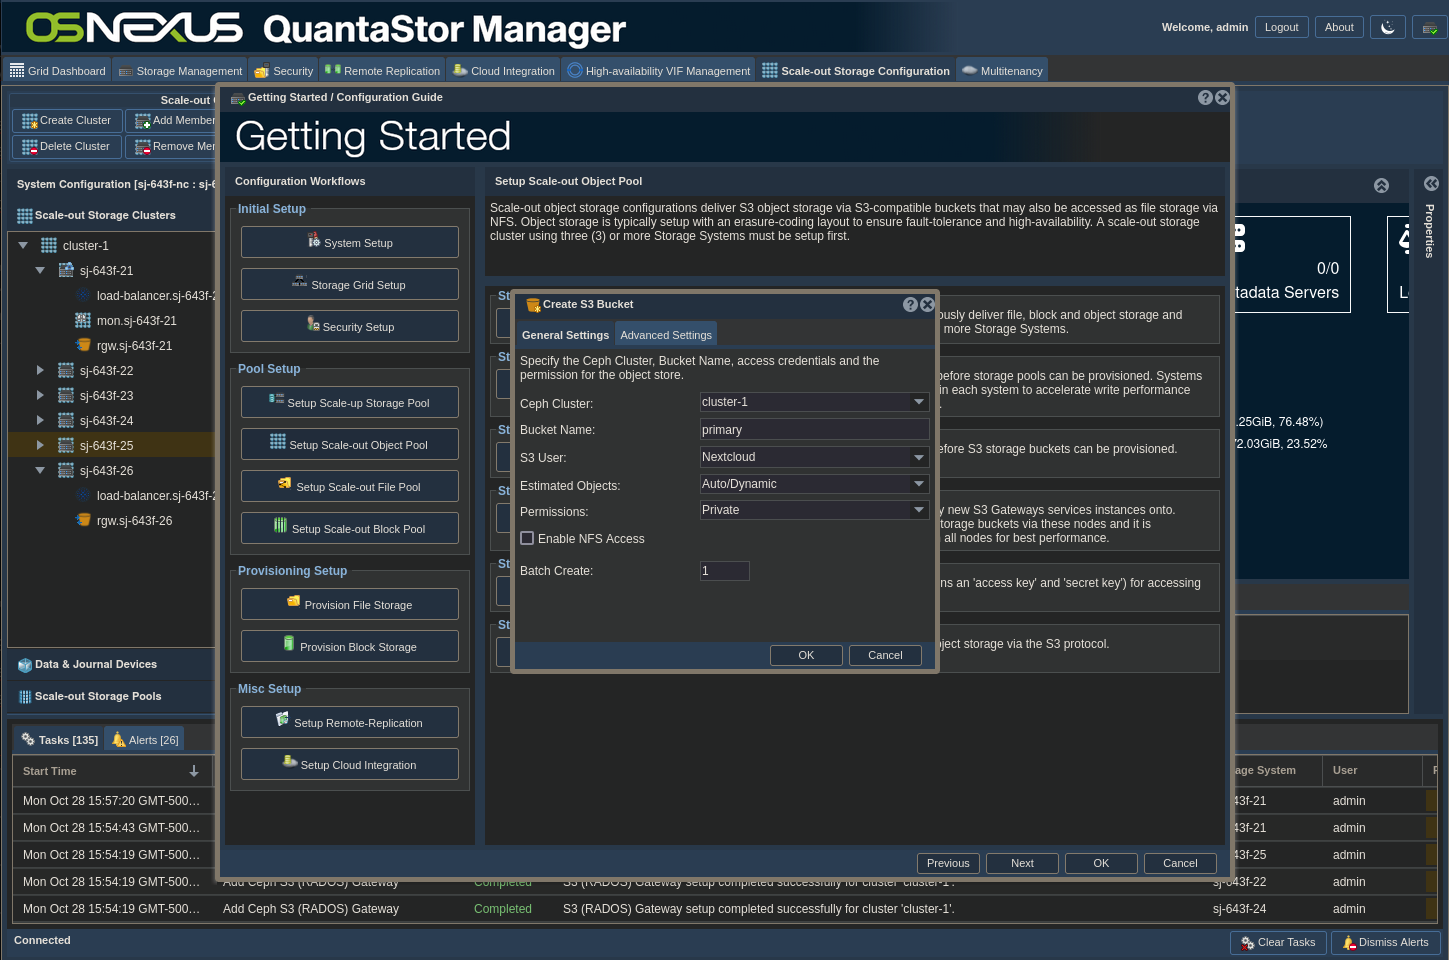
Task: Open the S3 User dropdown
Action: pos(918,457)
